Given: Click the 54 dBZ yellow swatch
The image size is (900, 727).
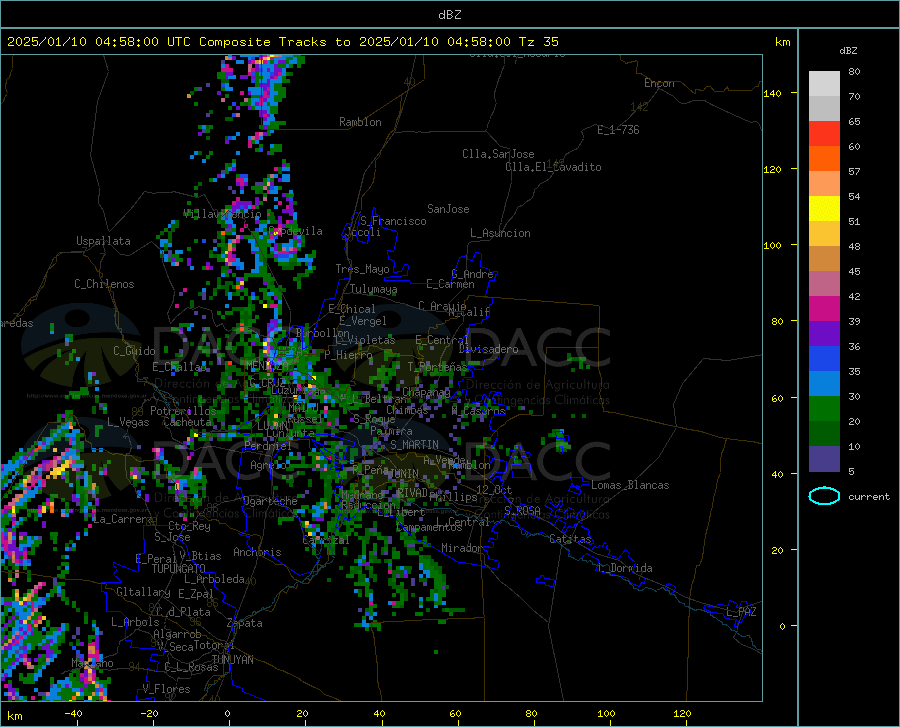Looking at the screenshot, I should pos(824,208).
